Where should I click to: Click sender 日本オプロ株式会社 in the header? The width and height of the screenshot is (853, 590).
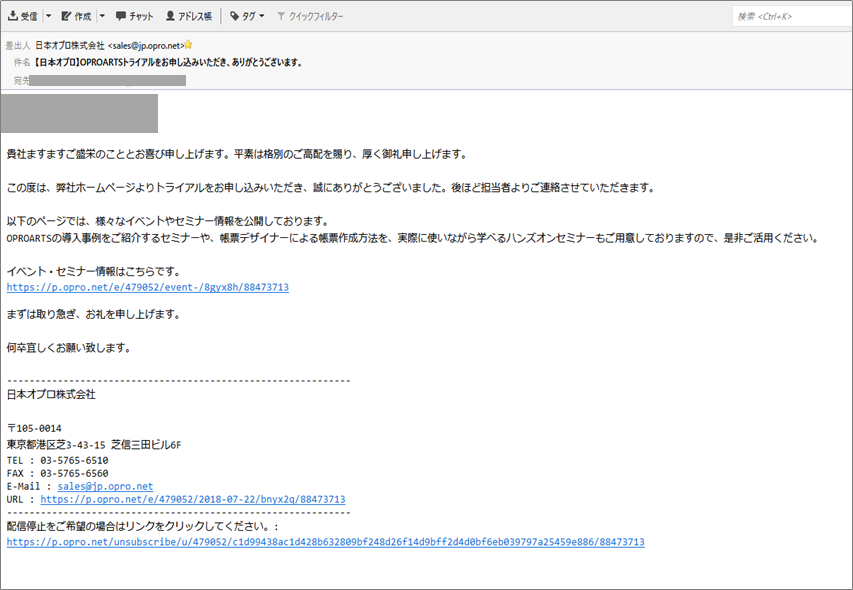[x=70, y=45]
